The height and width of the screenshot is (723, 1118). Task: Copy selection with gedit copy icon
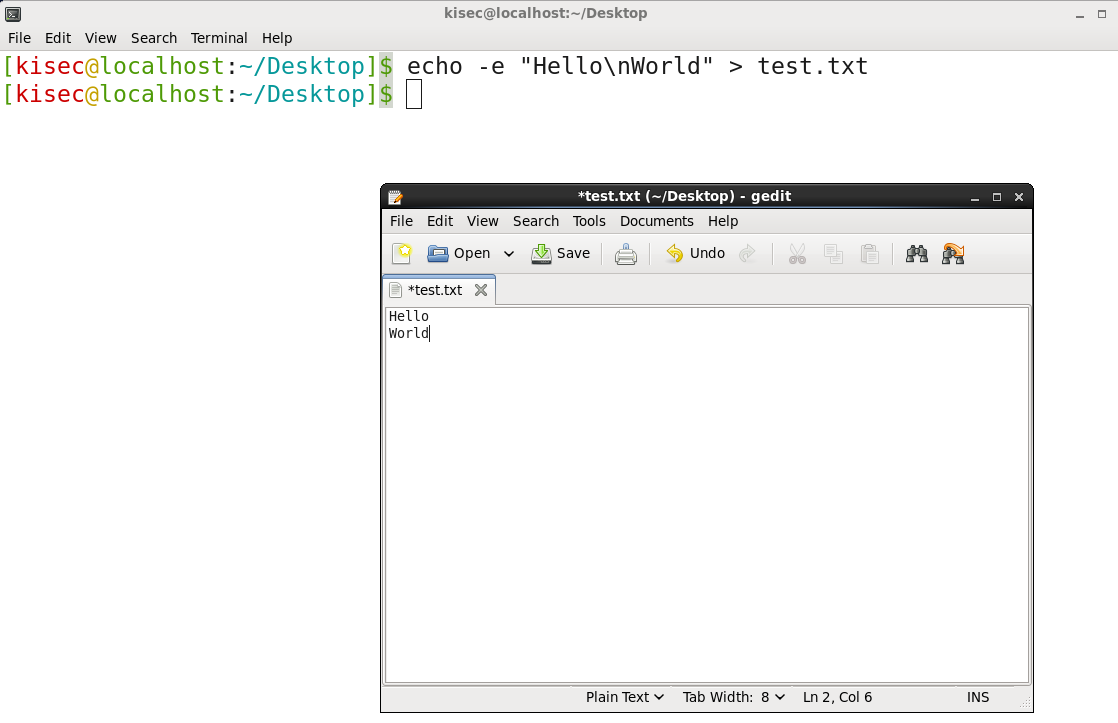pos(834,254)
